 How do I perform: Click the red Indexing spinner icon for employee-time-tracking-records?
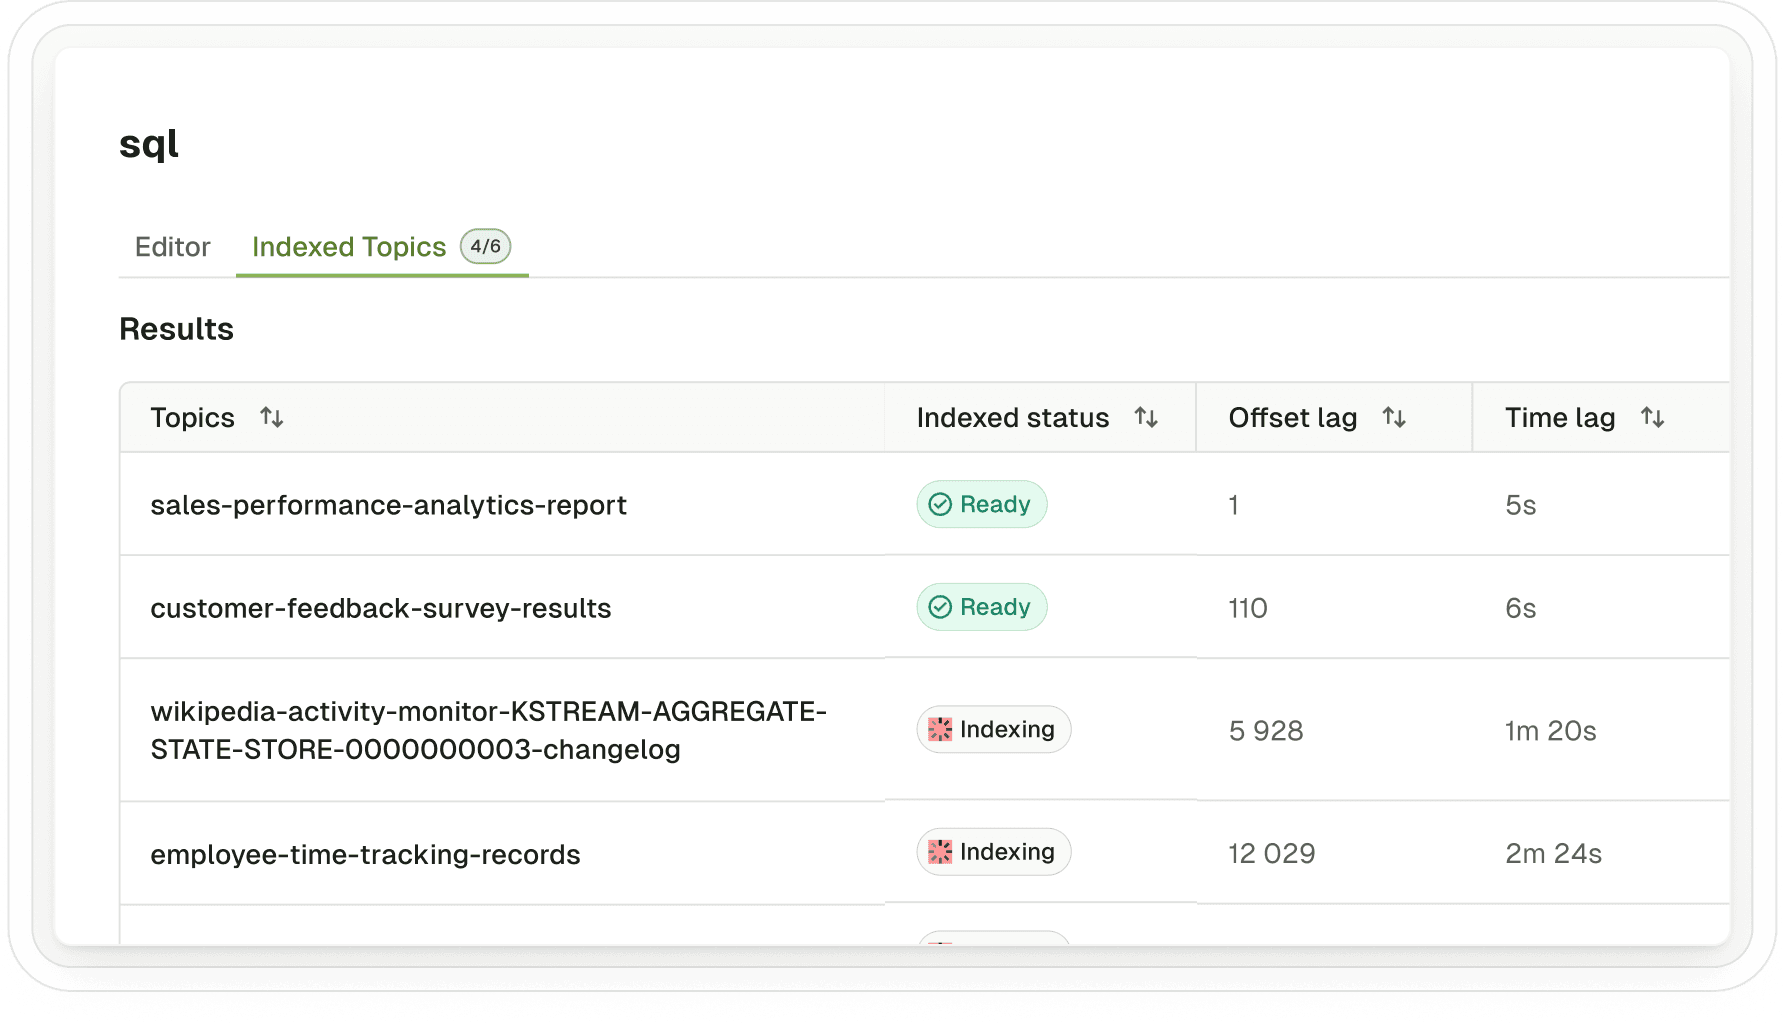point(941,851)
